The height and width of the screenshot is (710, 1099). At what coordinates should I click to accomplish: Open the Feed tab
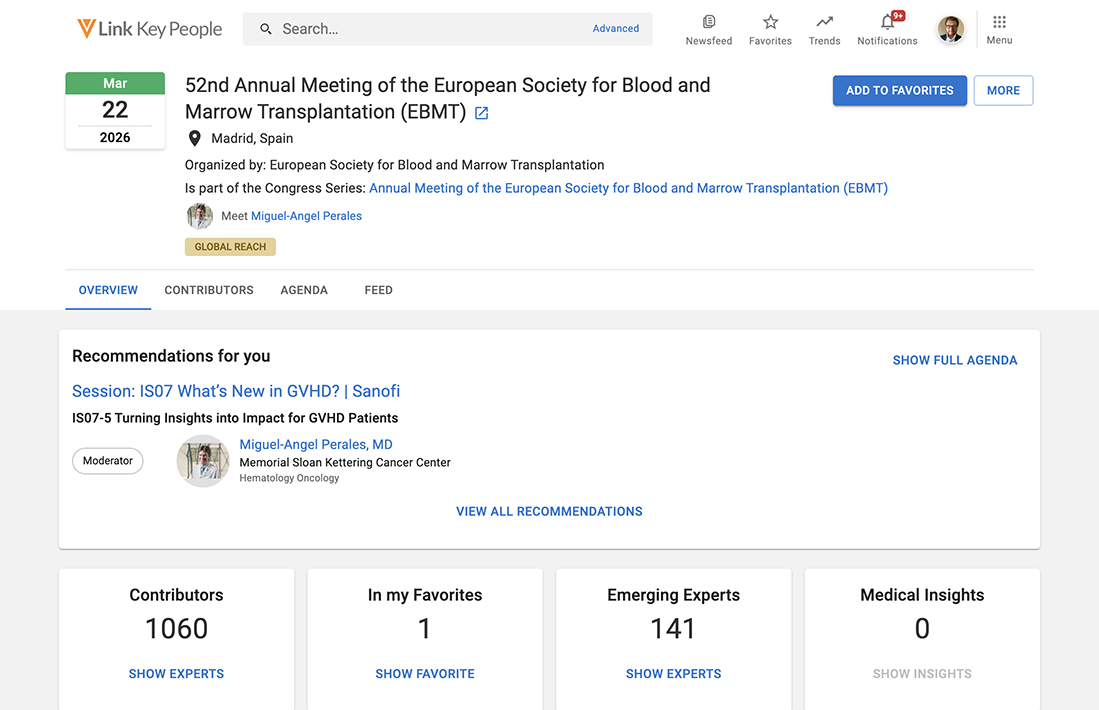tap(378, 290)
